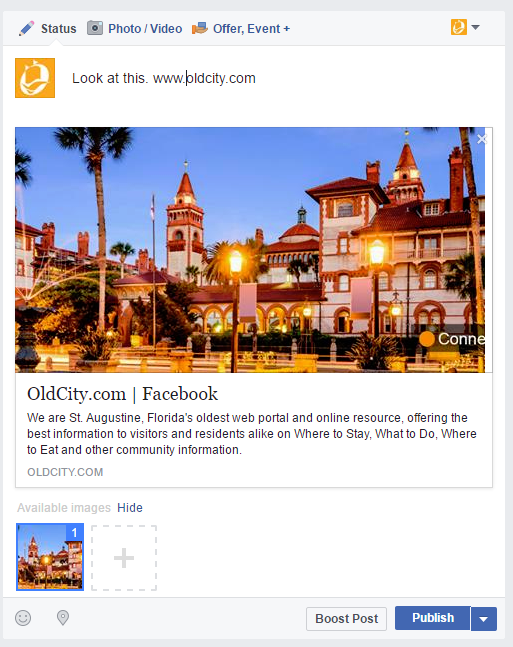Open the Offer, Event + tab
This screenshot has height=647, width=513.
(x=251, y=29)
